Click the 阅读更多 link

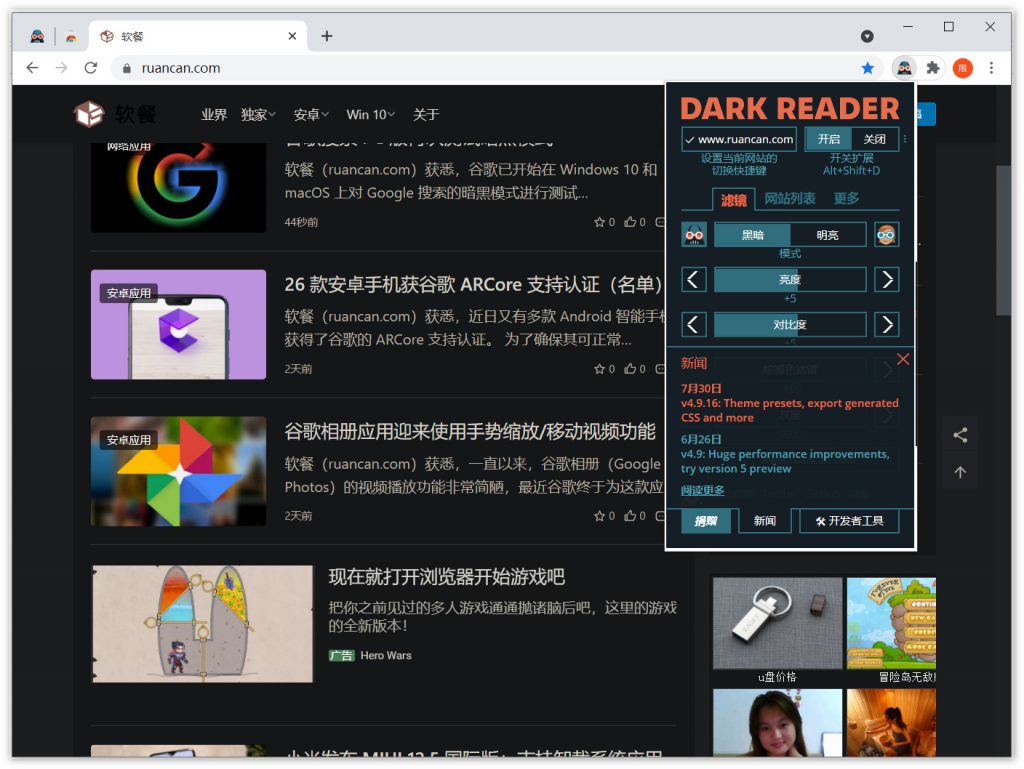[703, 490]
